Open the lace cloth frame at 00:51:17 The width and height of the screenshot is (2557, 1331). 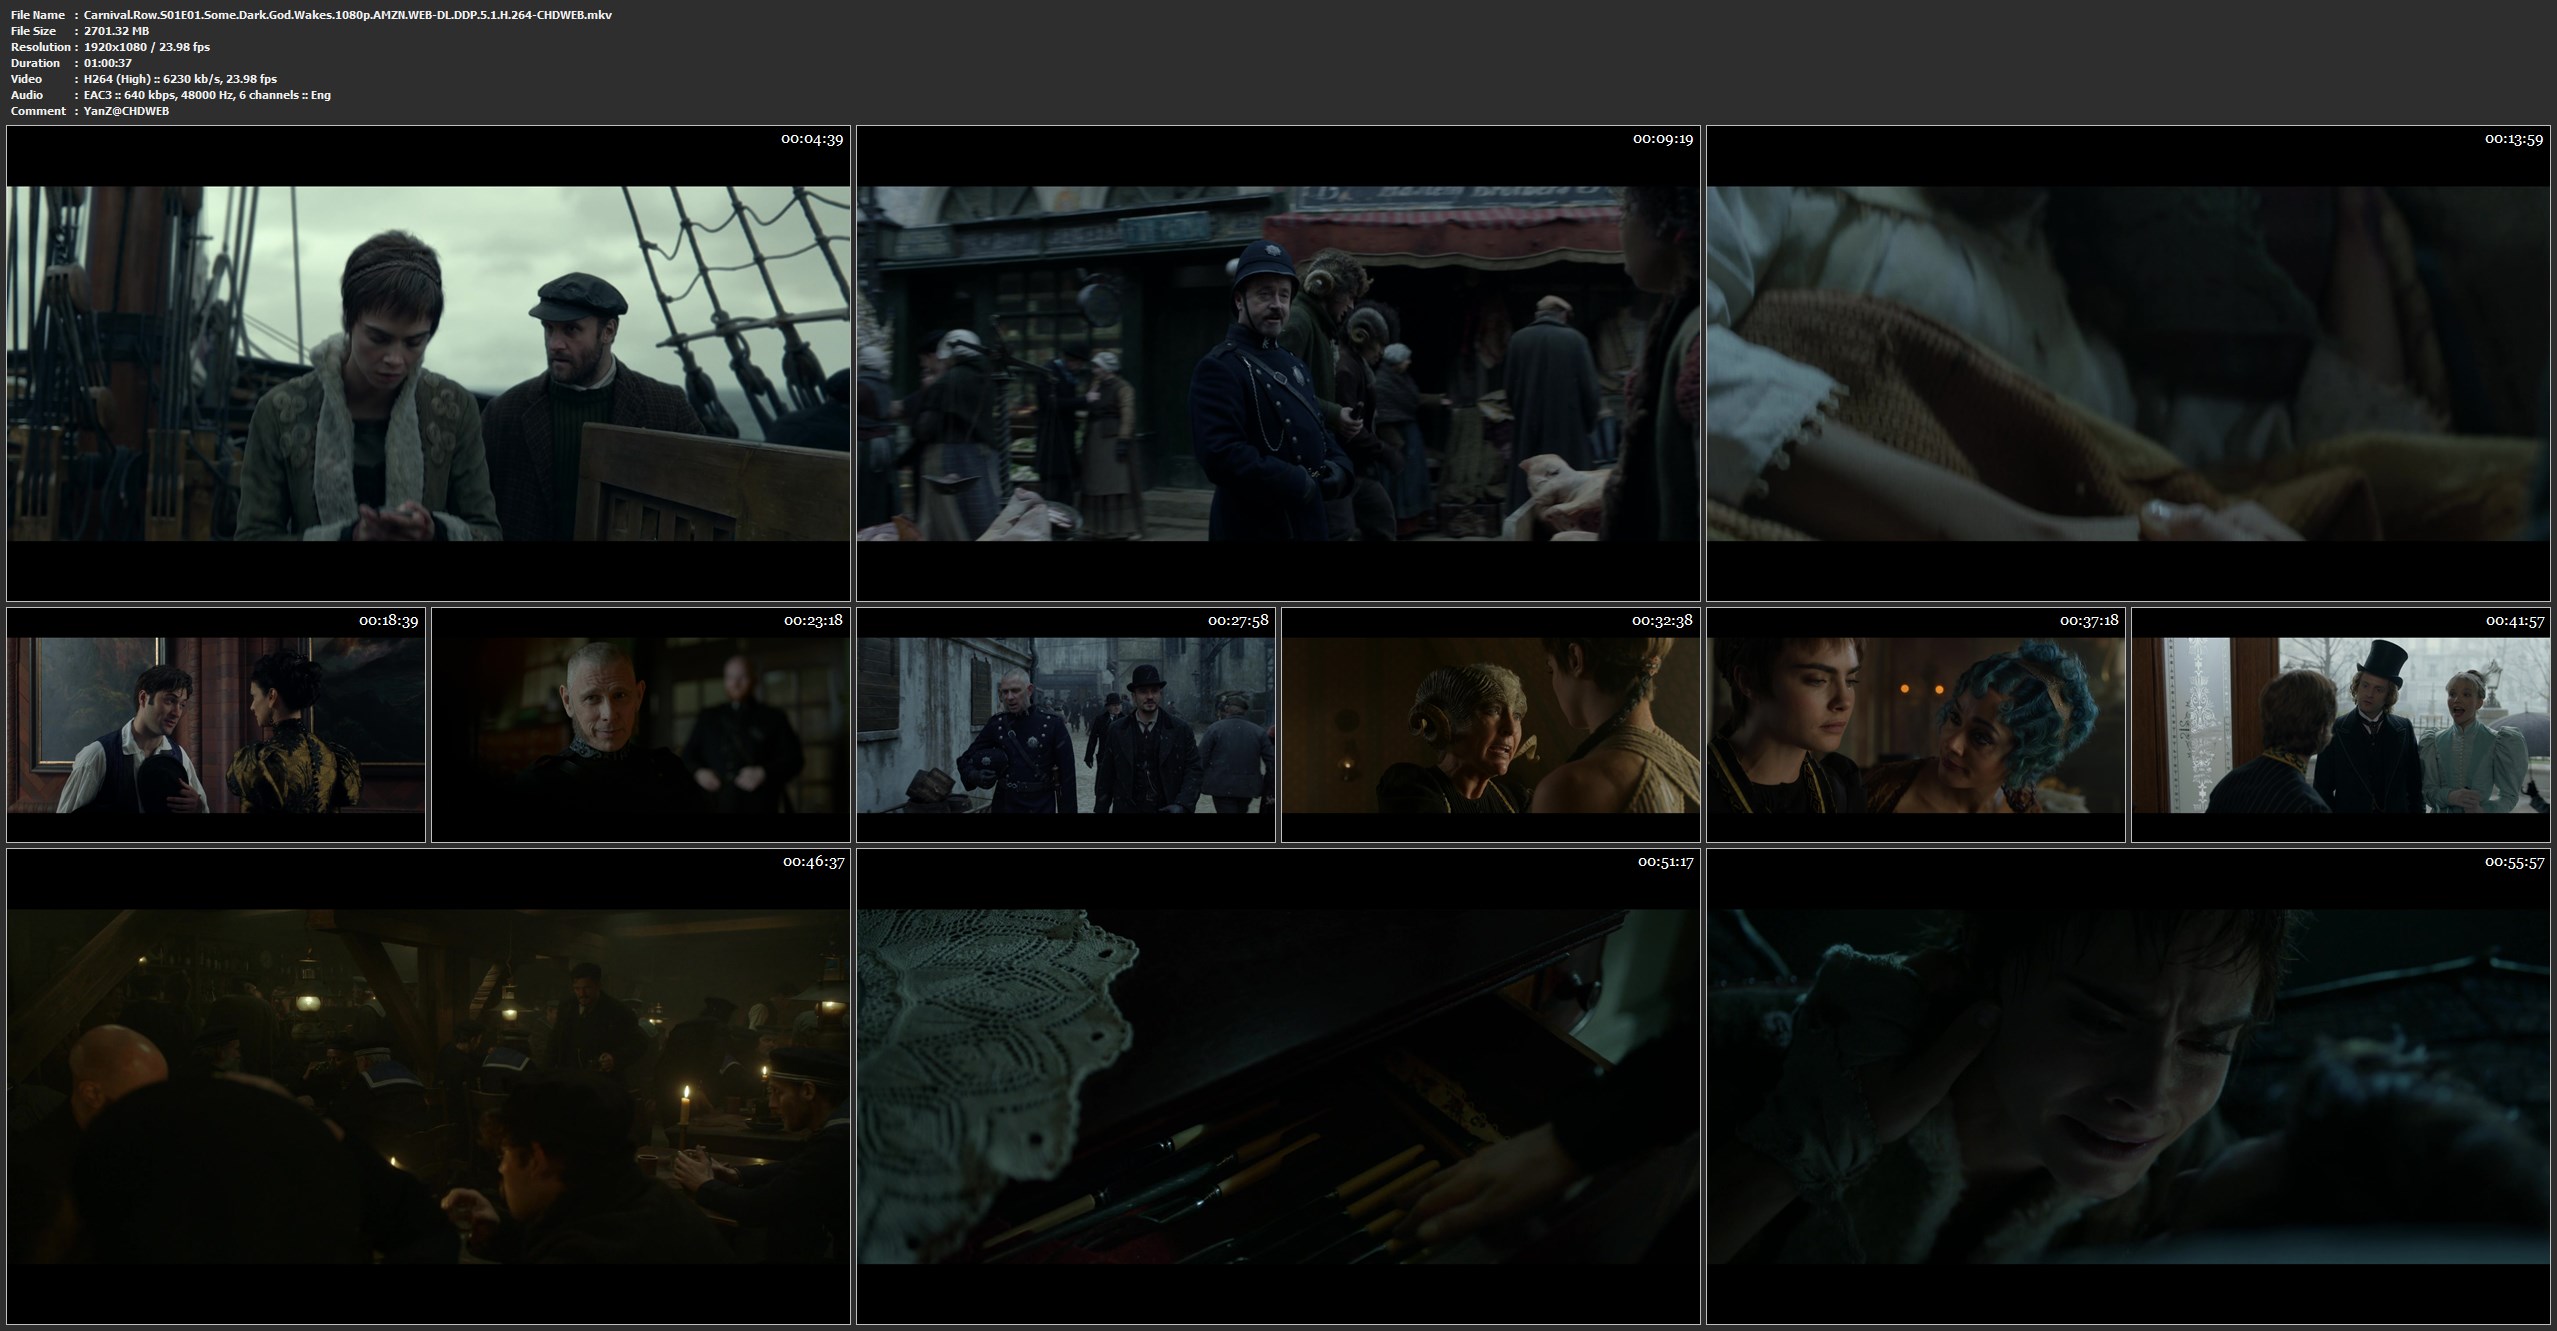pos(1278,1086)
